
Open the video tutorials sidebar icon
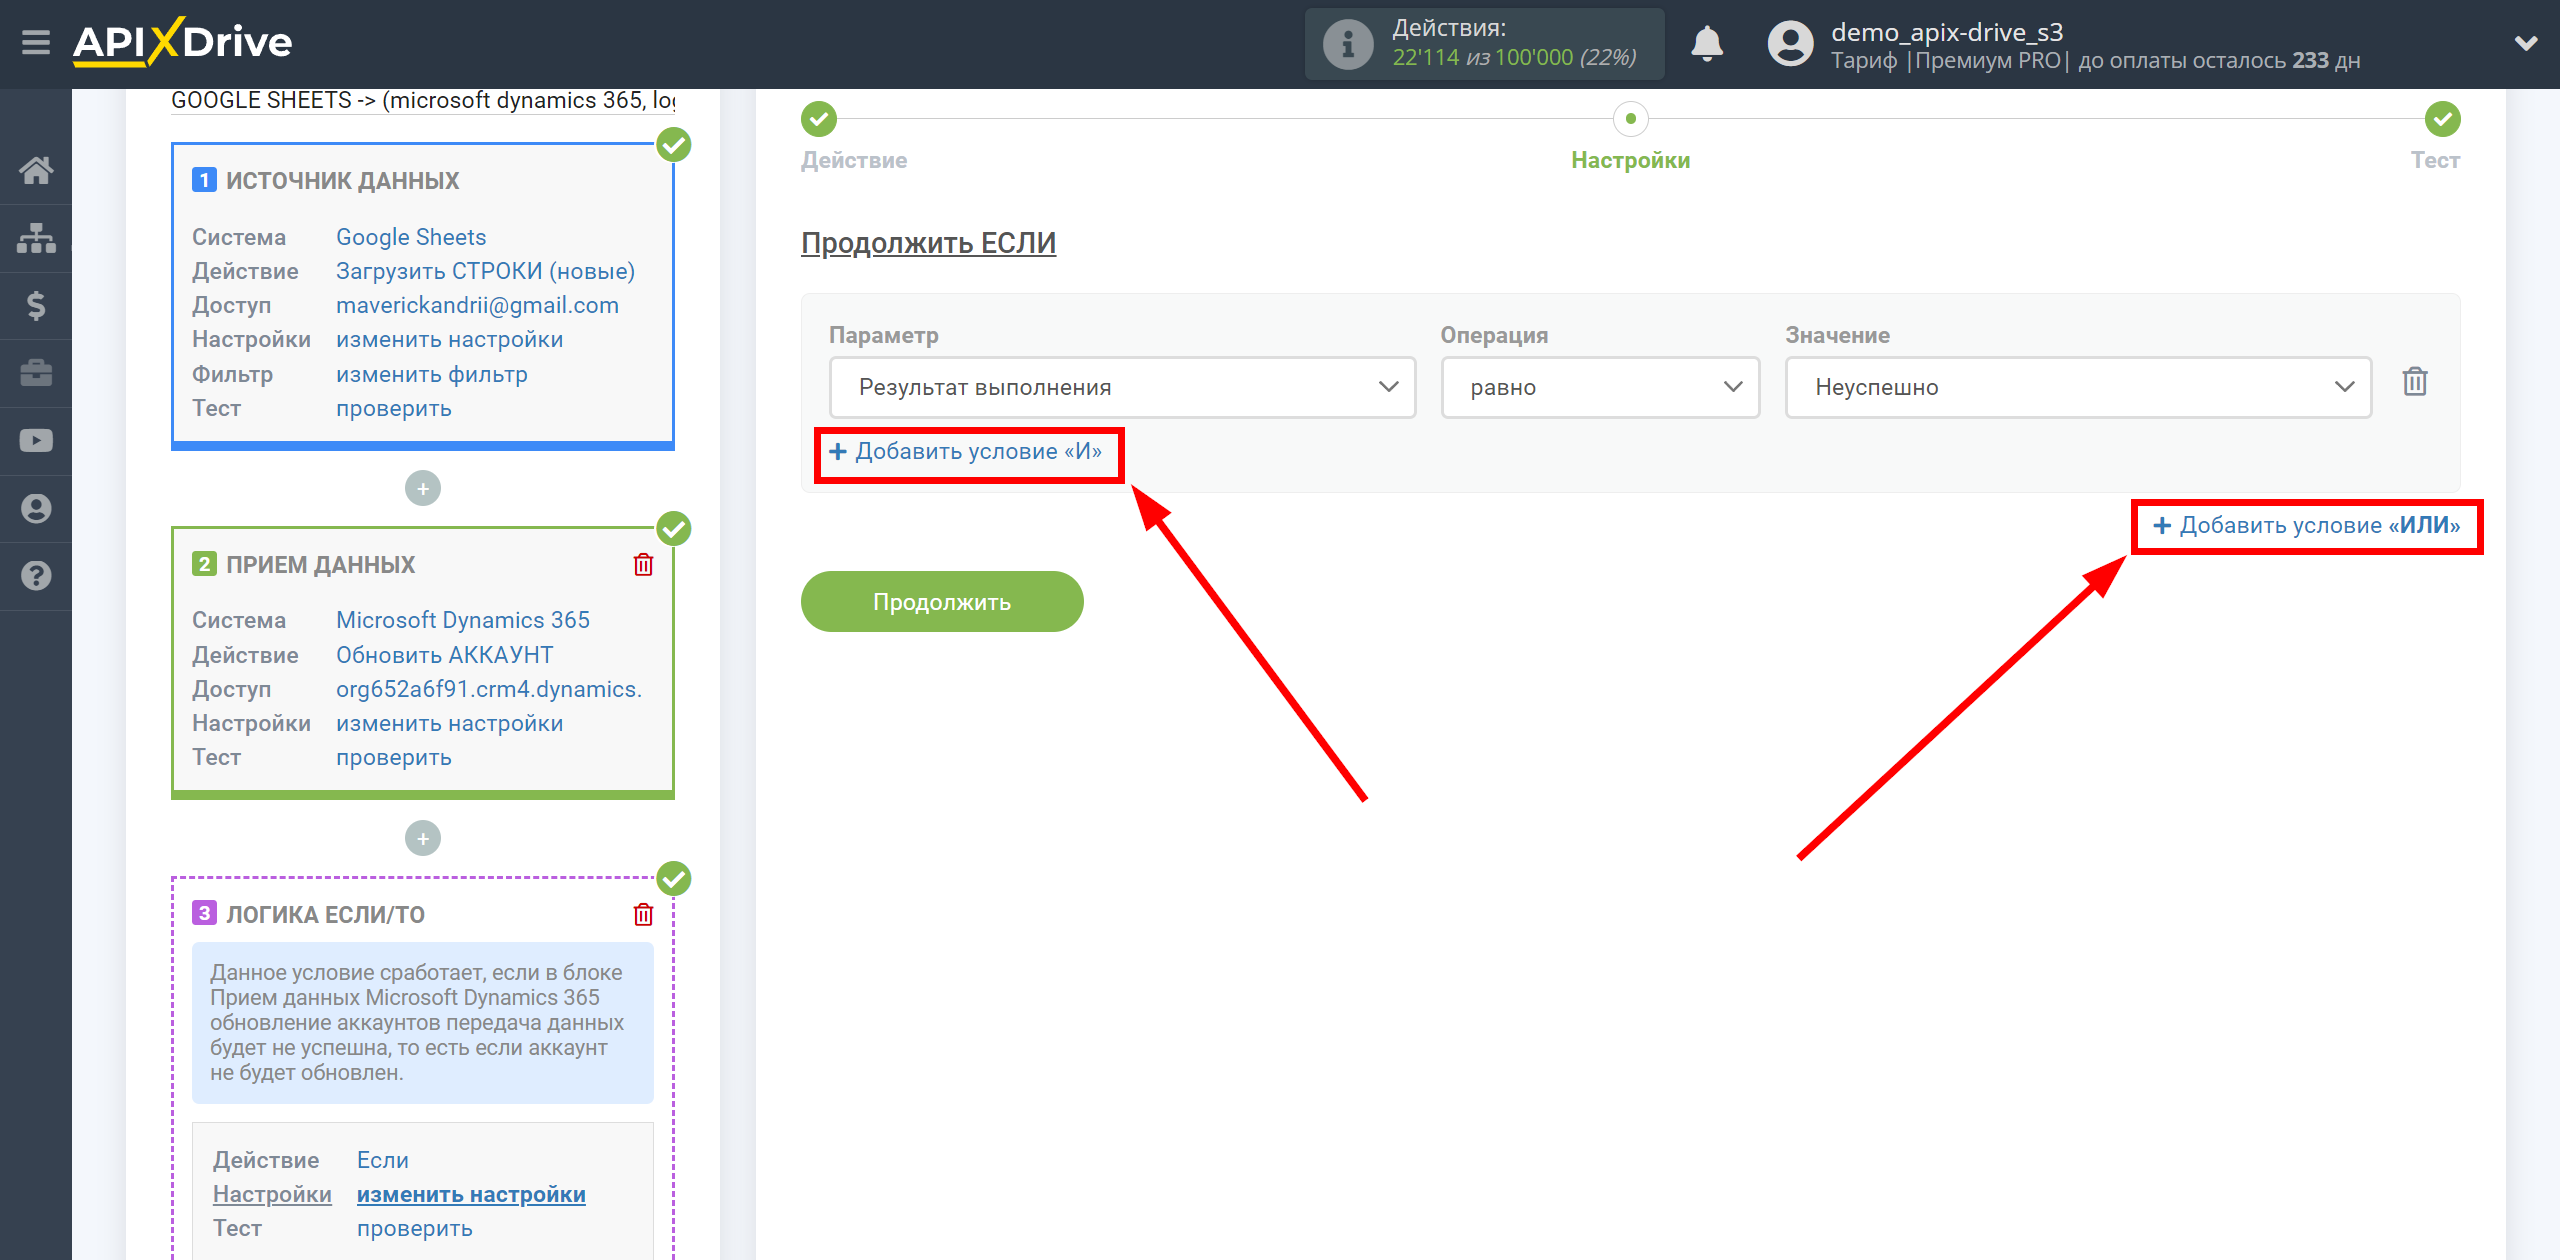36,440
